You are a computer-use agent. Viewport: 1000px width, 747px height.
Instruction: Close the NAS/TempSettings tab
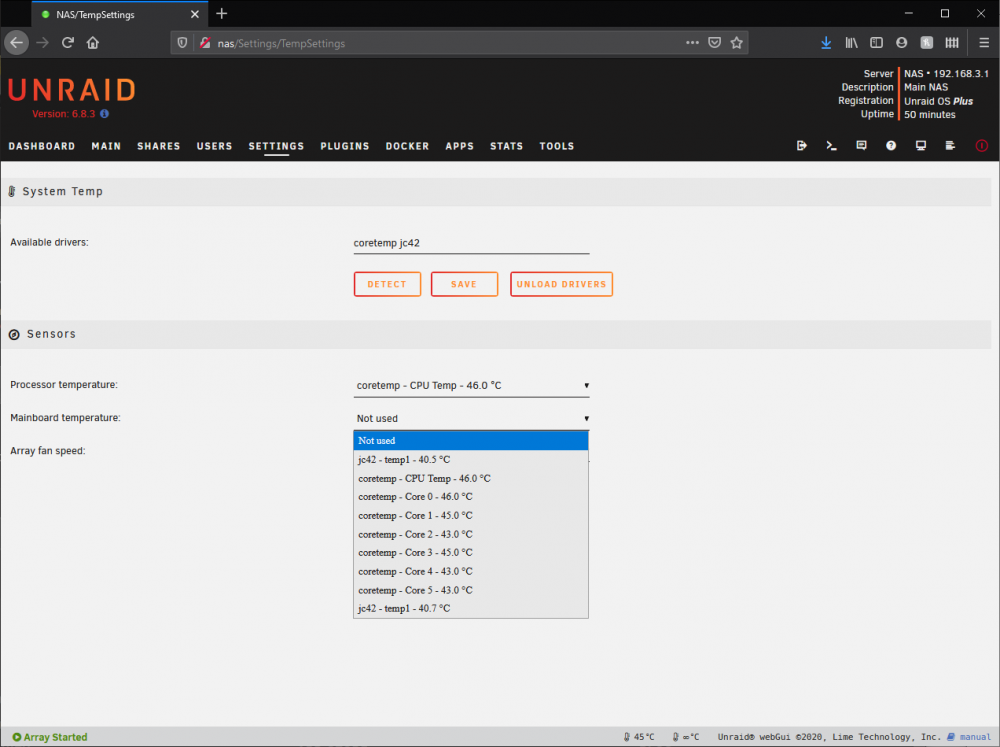pos(195,14)
